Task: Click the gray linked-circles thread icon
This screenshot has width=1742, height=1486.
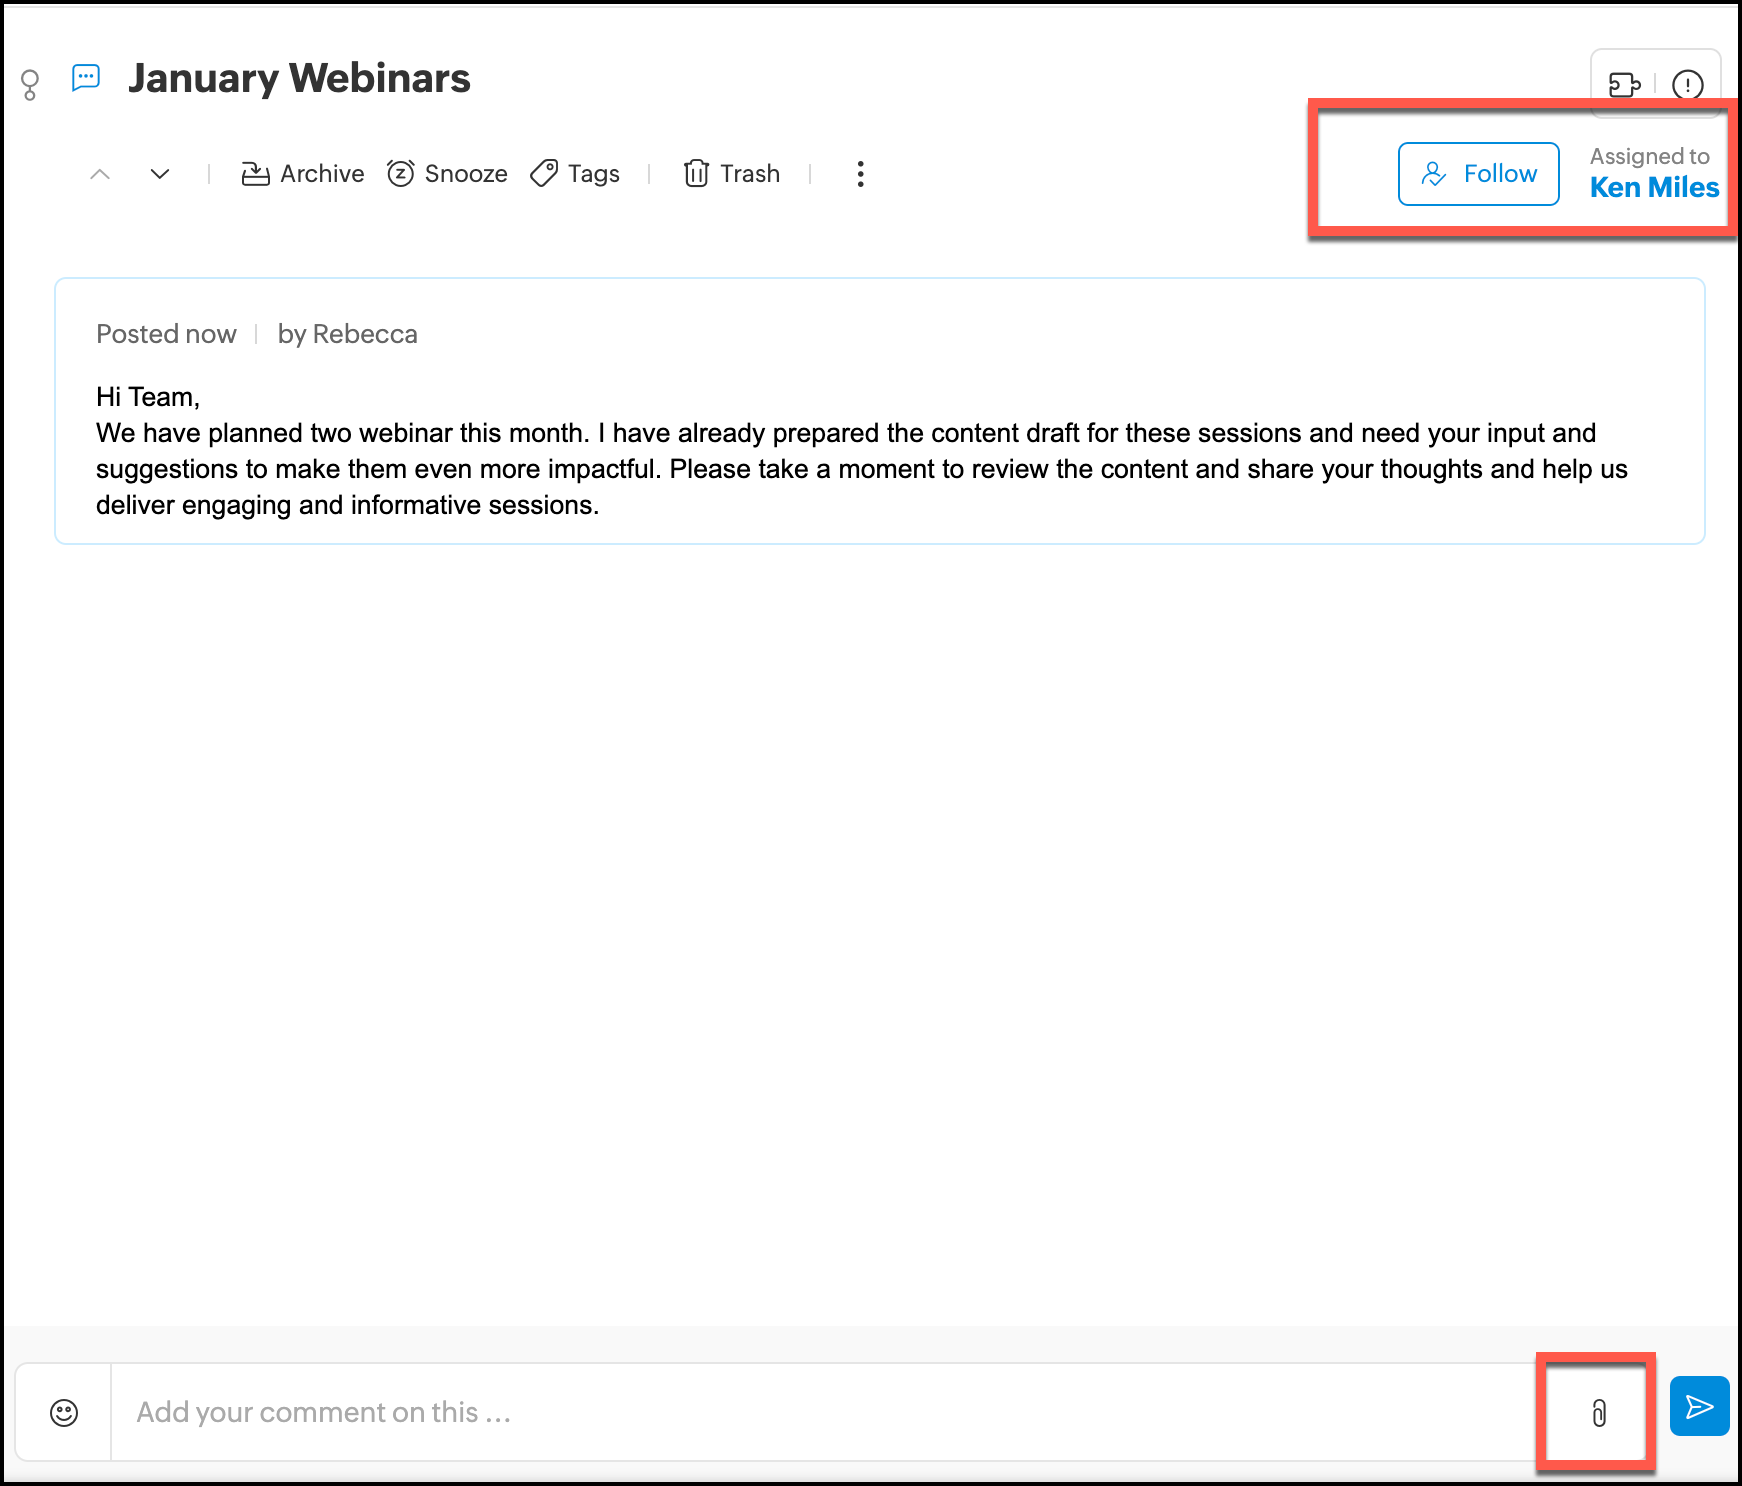Action: point(30,85)
